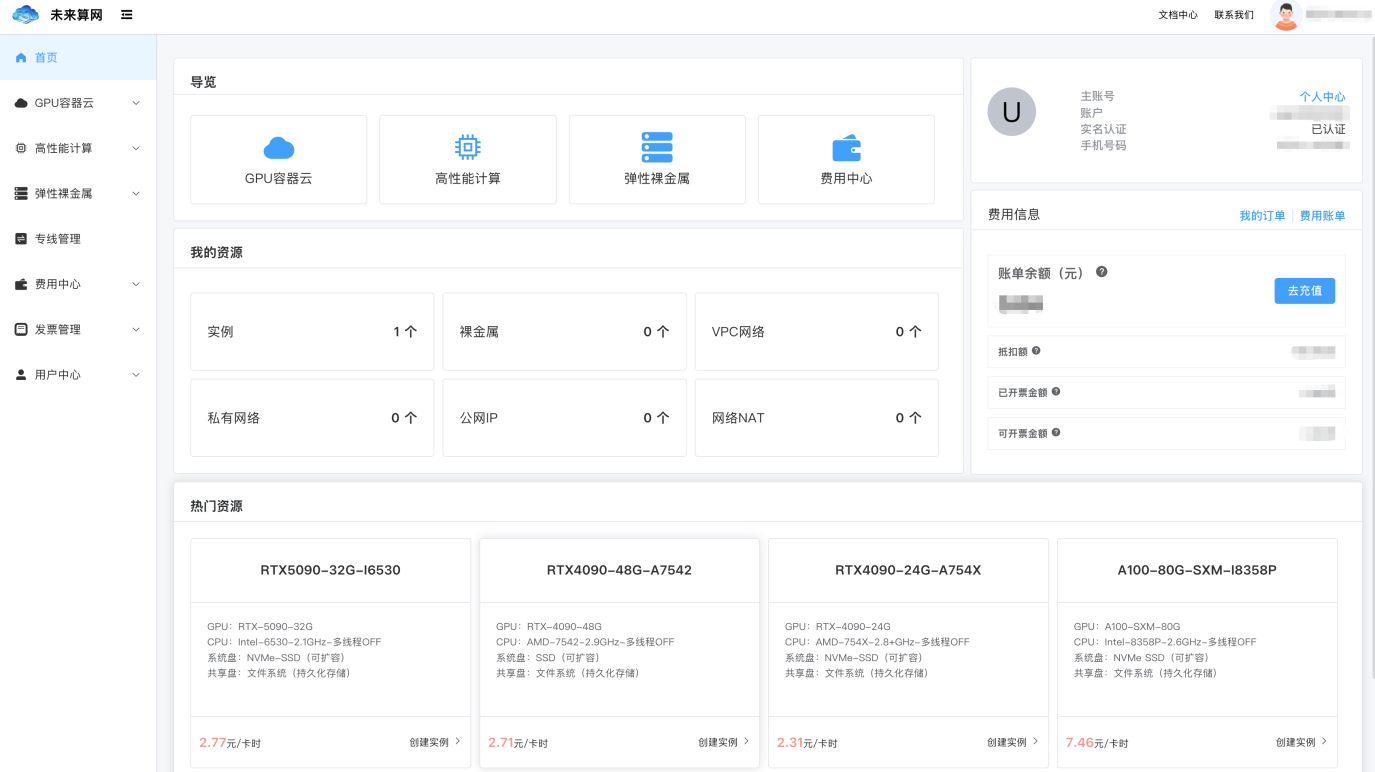
Task: Open the 用户中心 sidebar menu item
Action: (78, 375)
